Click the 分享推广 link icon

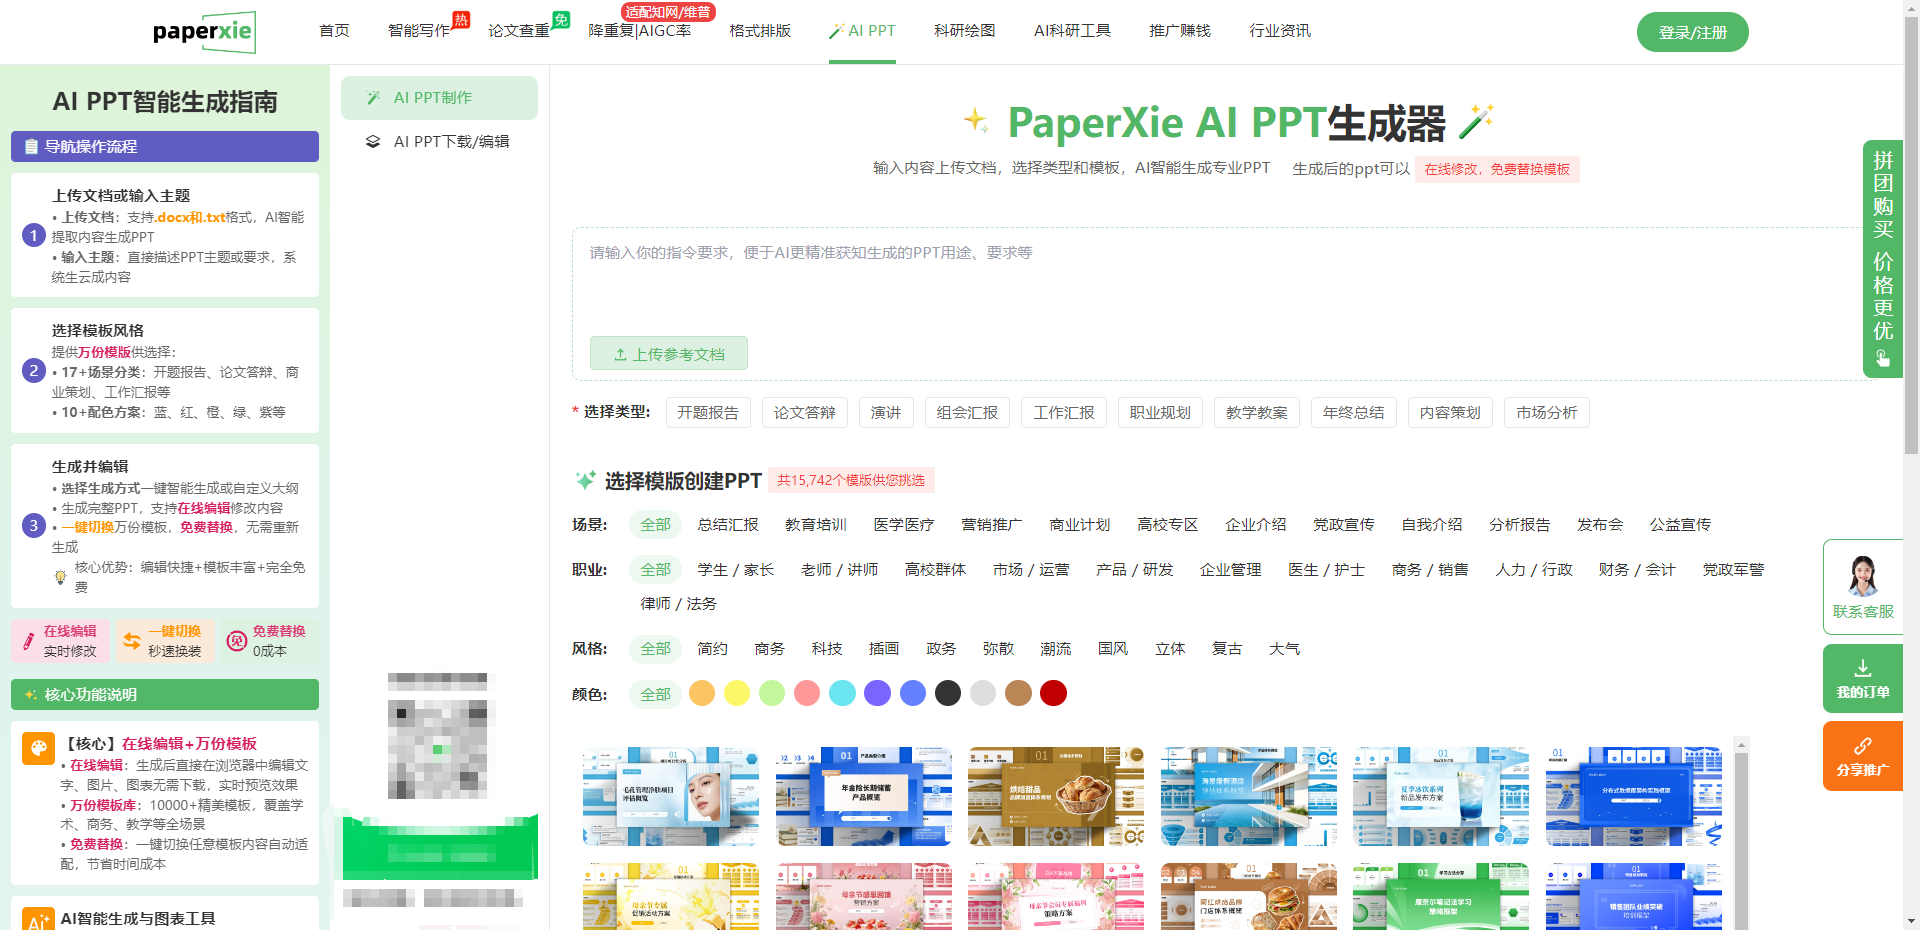[x=1862, y=746]
